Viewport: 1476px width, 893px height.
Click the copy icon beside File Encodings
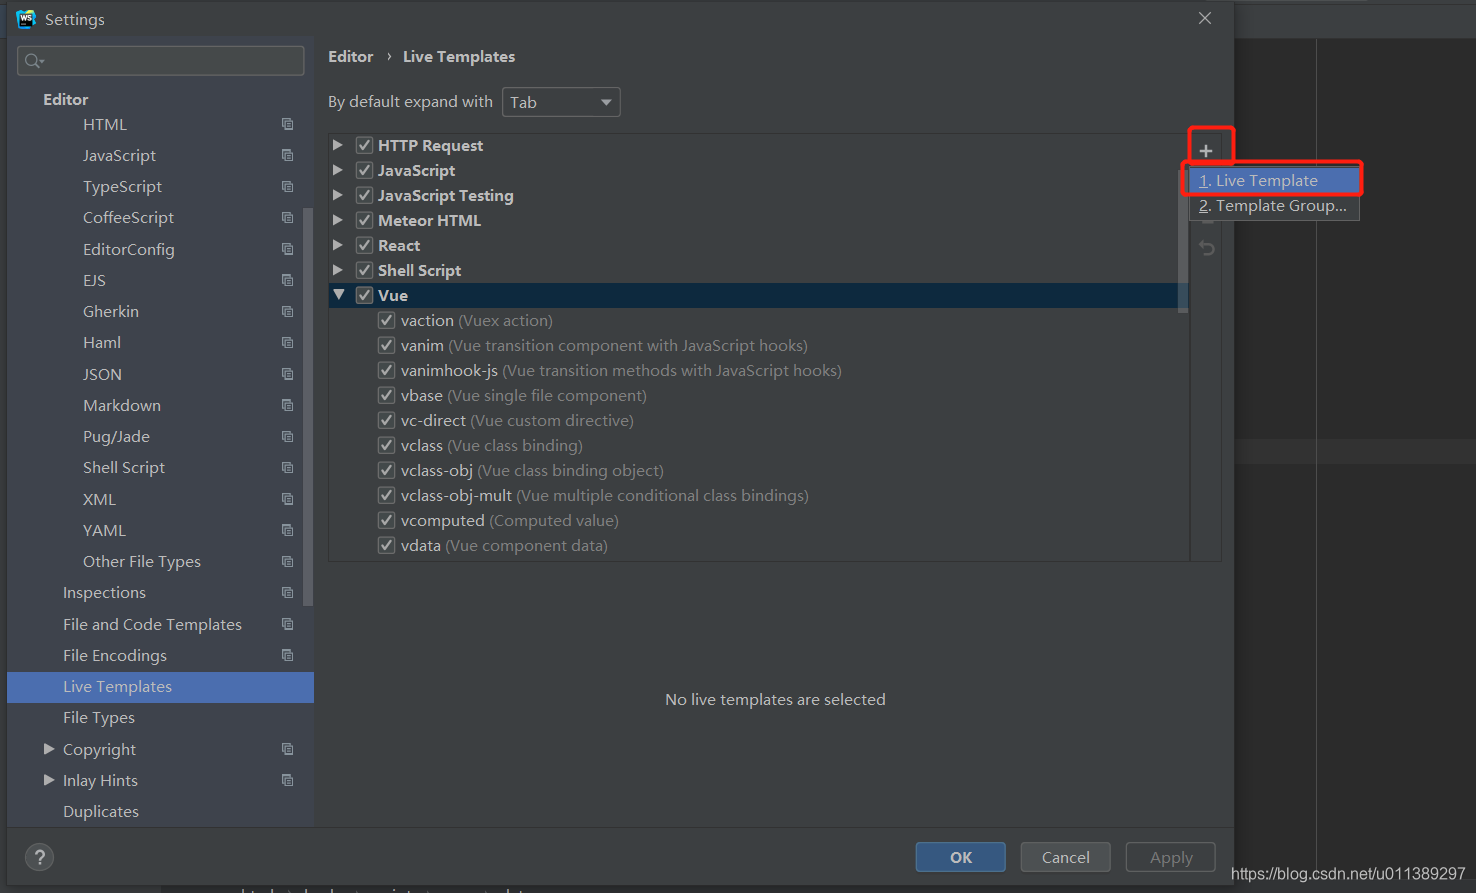tap(288, 655)
